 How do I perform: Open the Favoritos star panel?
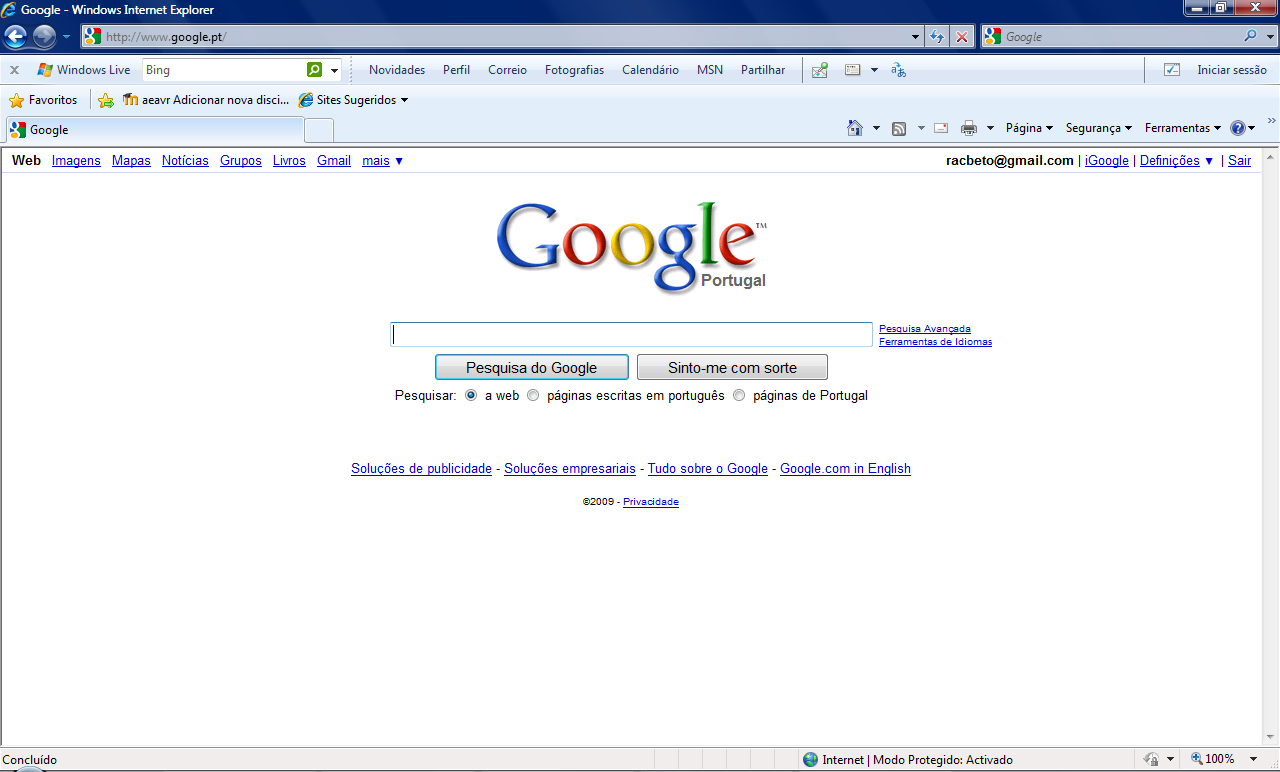tap(43, 100)
